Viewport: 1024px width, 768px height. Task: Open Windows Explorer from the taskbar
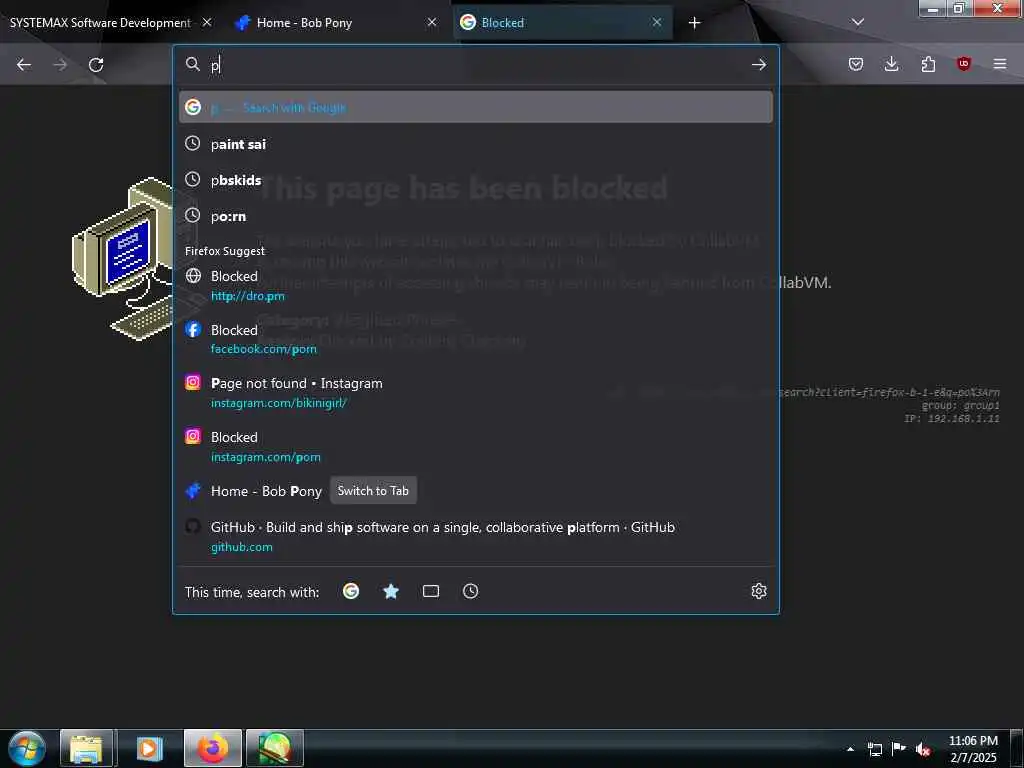tap(87, 748)
